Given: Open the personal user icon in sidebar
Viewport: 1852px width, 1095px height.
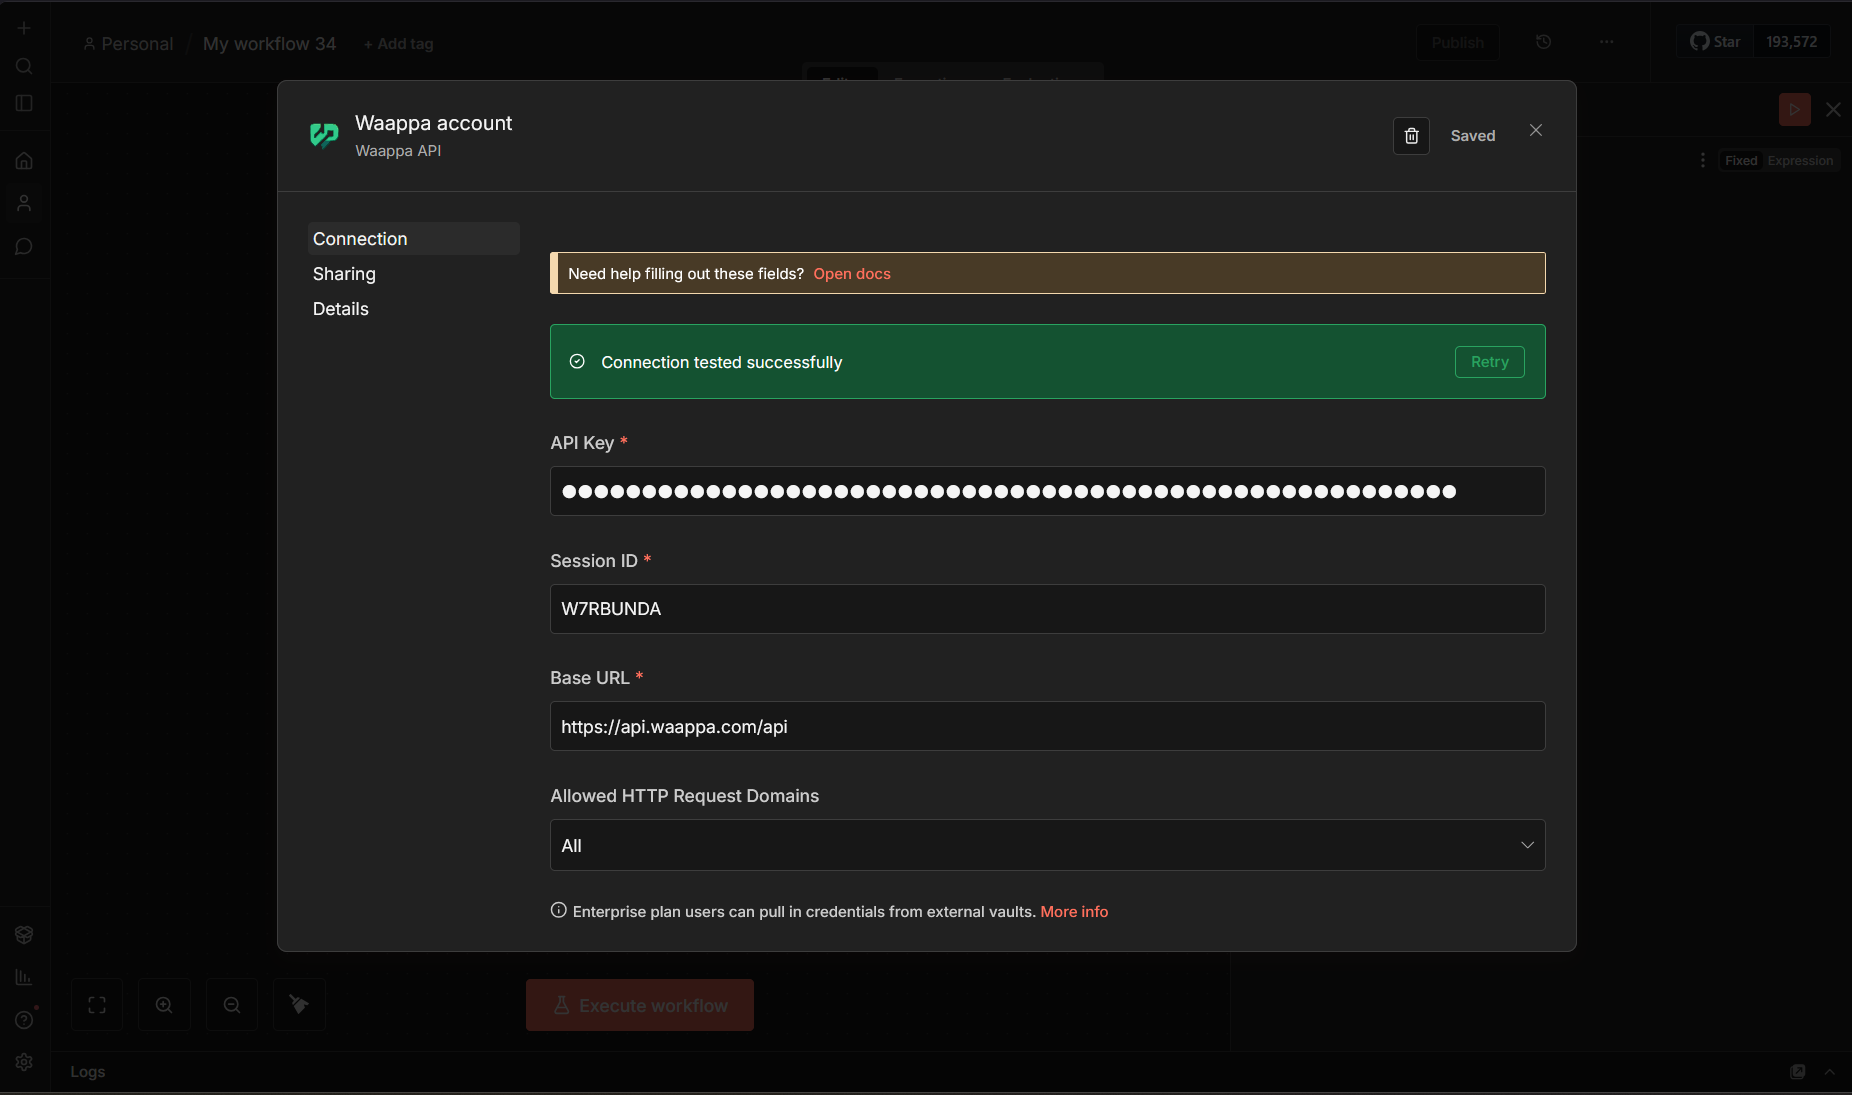Looking at the screenshot, I should click(x=24, y=203).
